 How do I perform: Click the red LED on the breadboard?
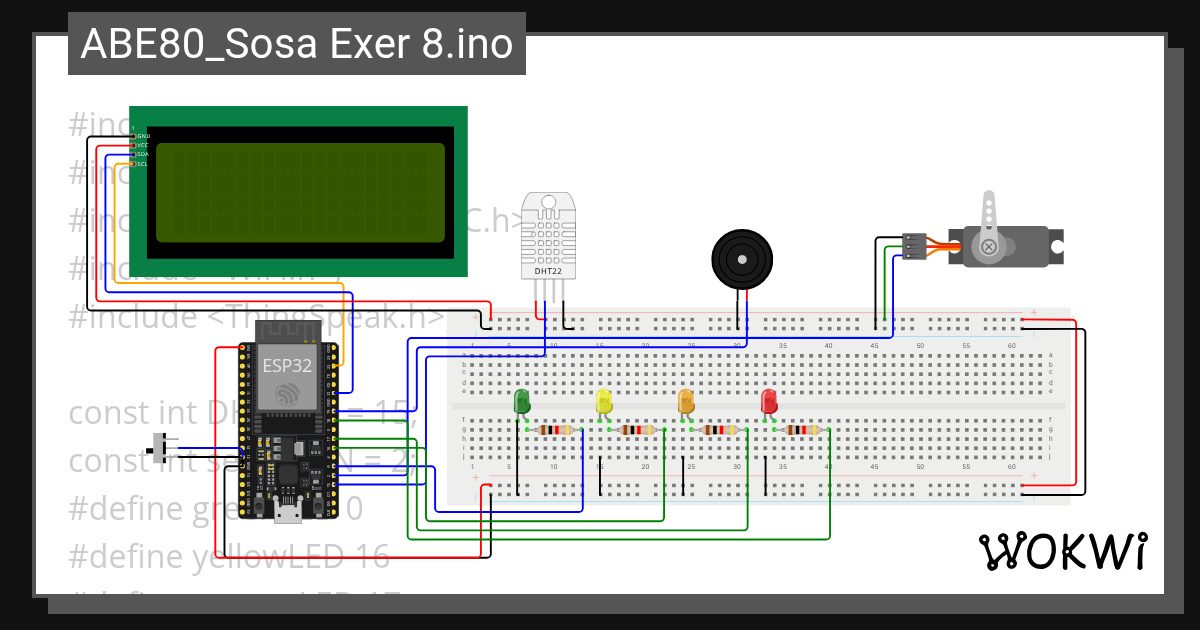(x=766, y=400)
